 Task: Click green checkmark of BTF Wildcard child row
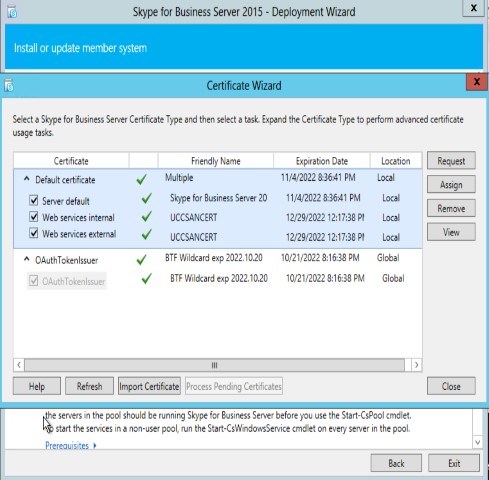[x=146, y=279]
